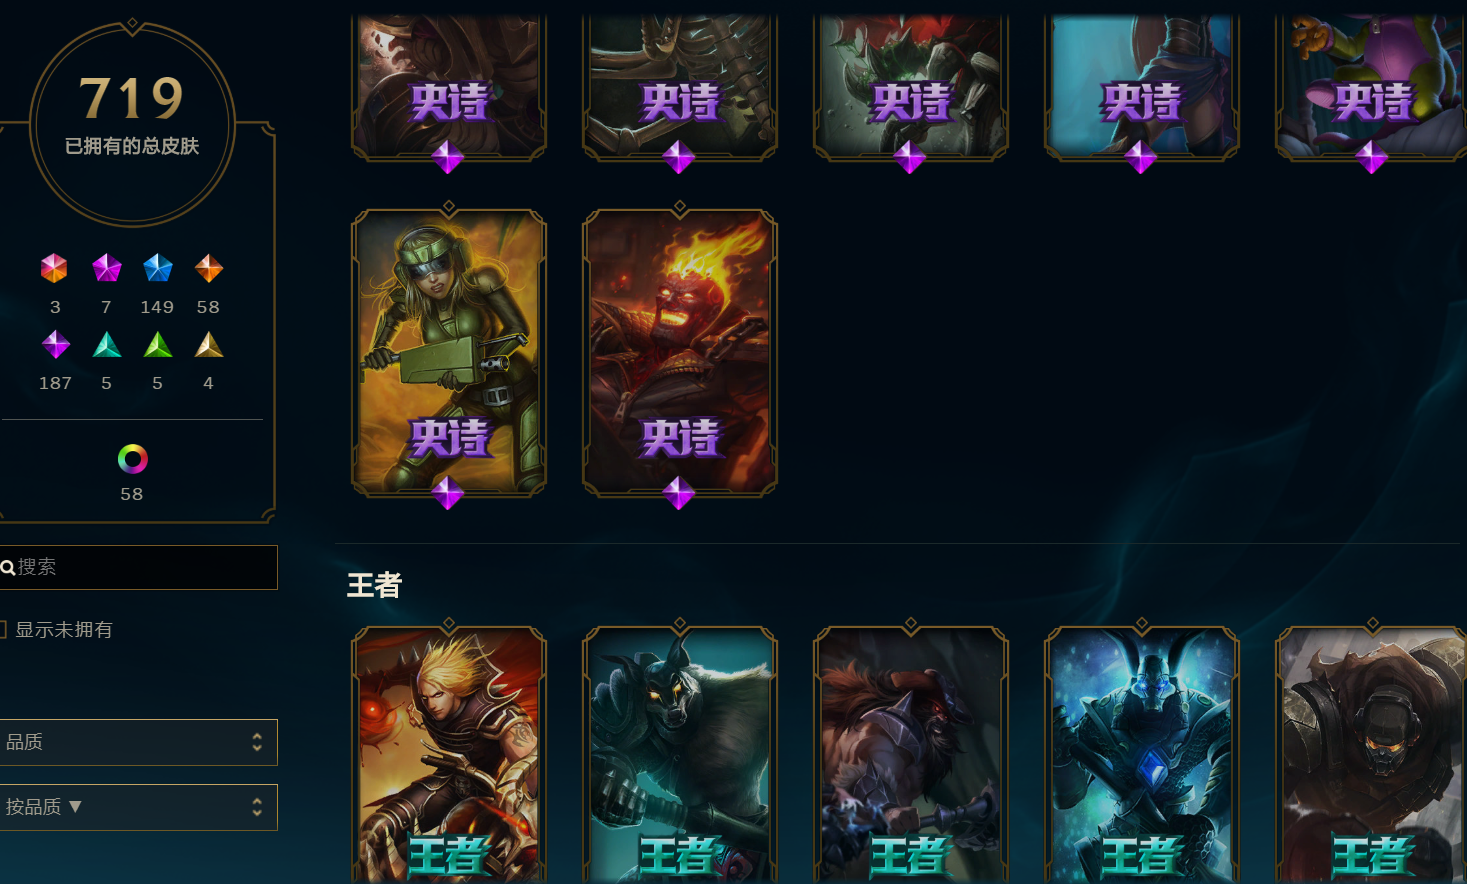
Task: Click the orange gem icon above first 58
Action: coord(208,268)
